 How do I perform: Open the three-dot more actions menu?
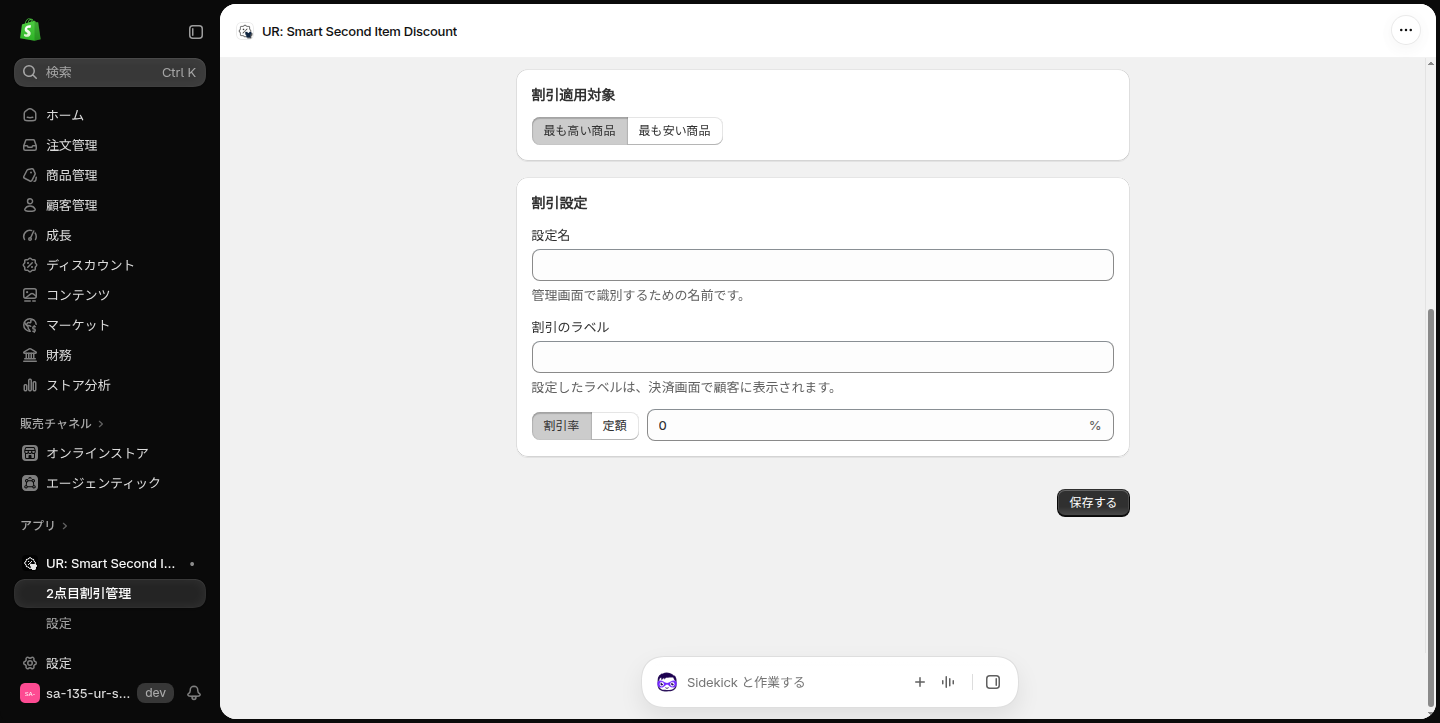click(x=1406, y=30)
